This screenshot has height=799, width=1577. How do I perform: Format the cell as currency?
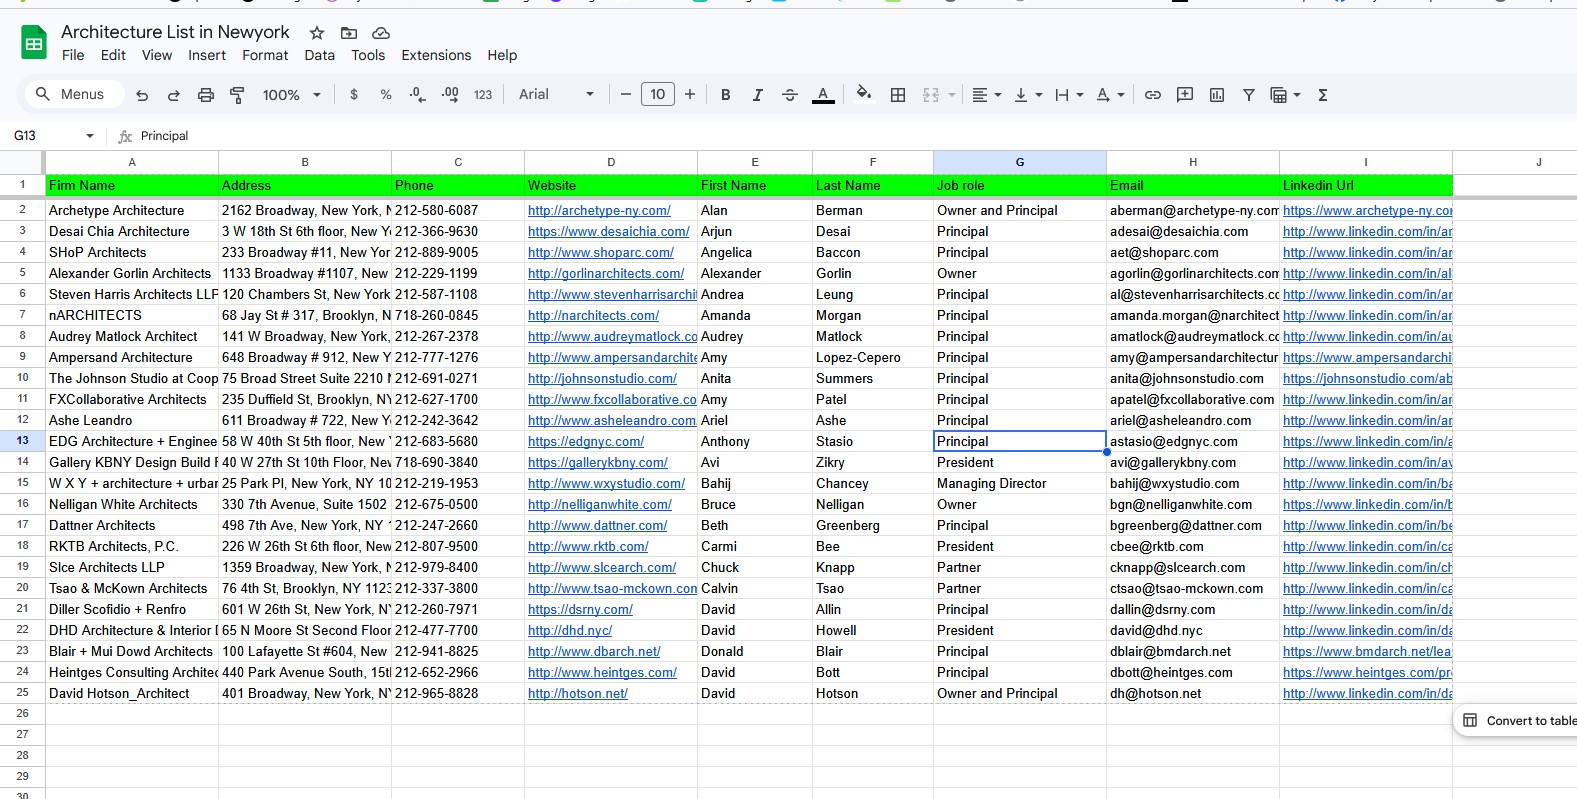(354, 95)
